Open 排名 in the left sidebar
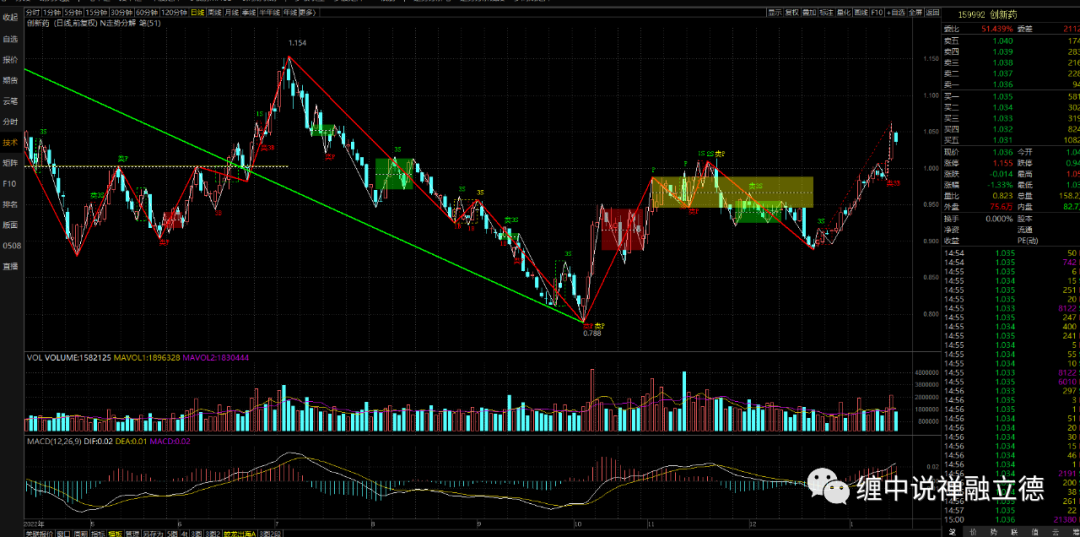Viewport: 1080px width, 537px height. coord(10,204)
